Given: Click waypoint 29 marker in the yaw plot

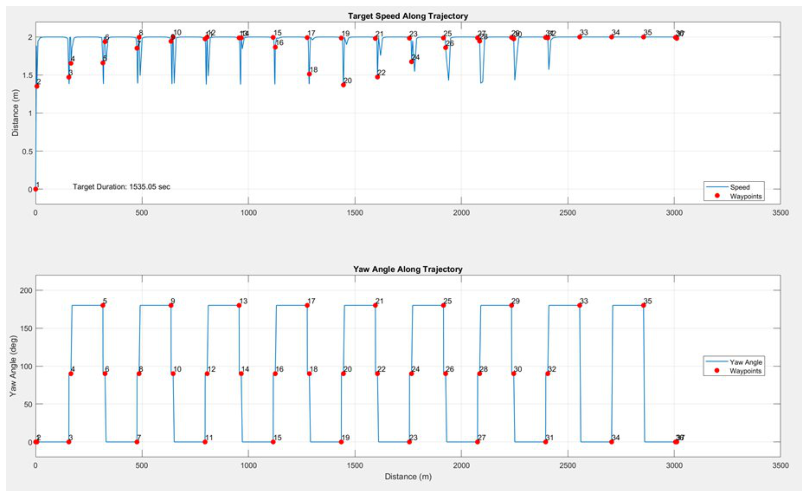Looking at the screenshot, I should (511, 305).
